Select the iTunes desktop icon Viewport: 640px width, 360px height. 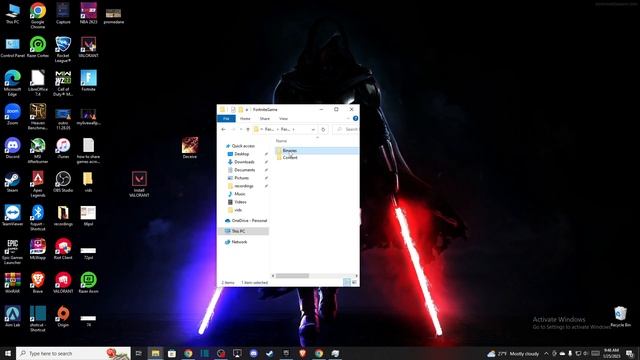[x=63, y=148]
